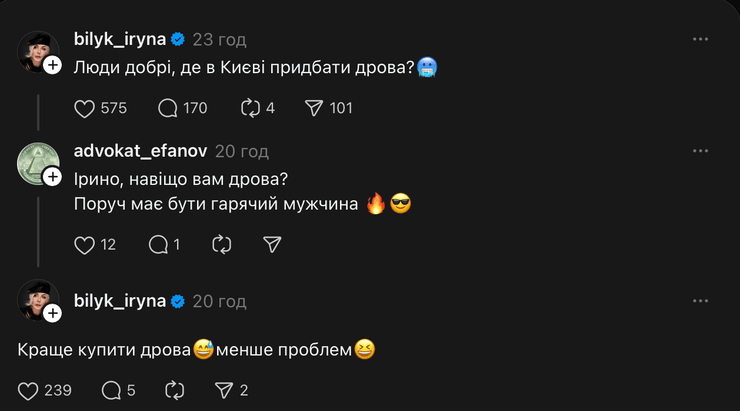The image size is (740, 411).
Task: Open bilyk_iryna profile from the first post
Action: click(122, 39)
